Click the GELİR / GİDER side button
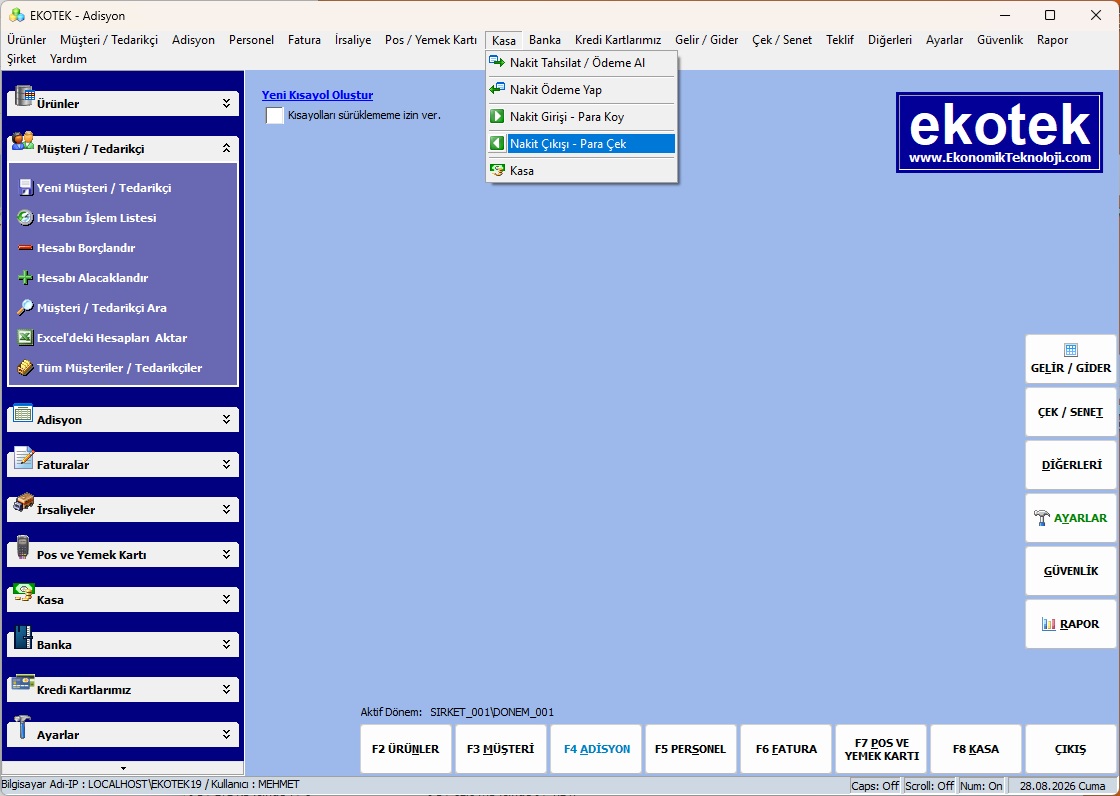 click(x=1071, y=359)
